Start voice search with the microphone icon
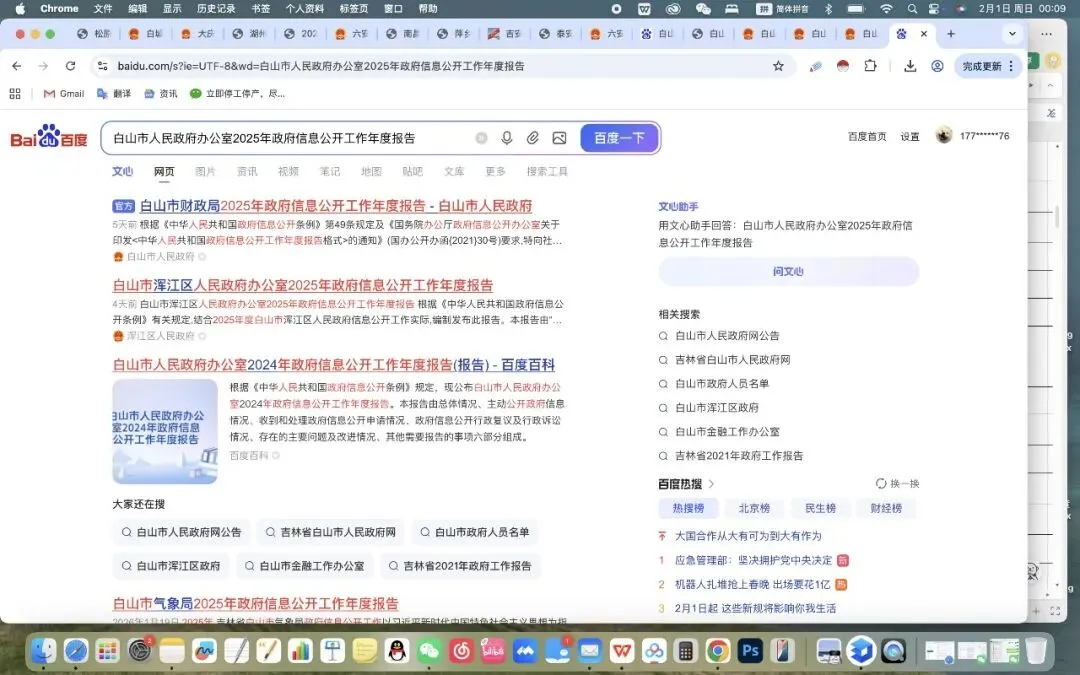 [507, 138]
